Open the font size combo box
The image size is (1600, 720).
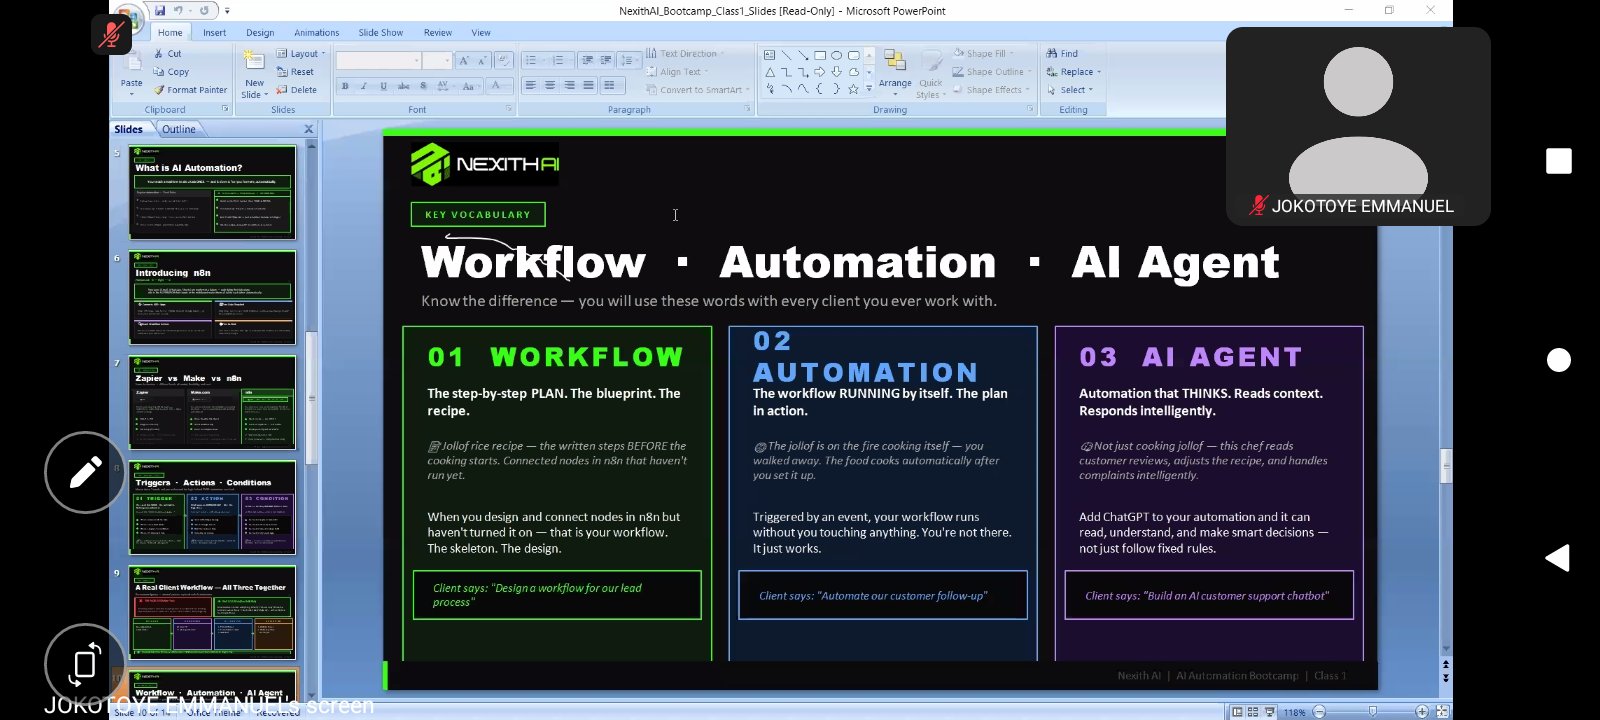pos(437,61)
